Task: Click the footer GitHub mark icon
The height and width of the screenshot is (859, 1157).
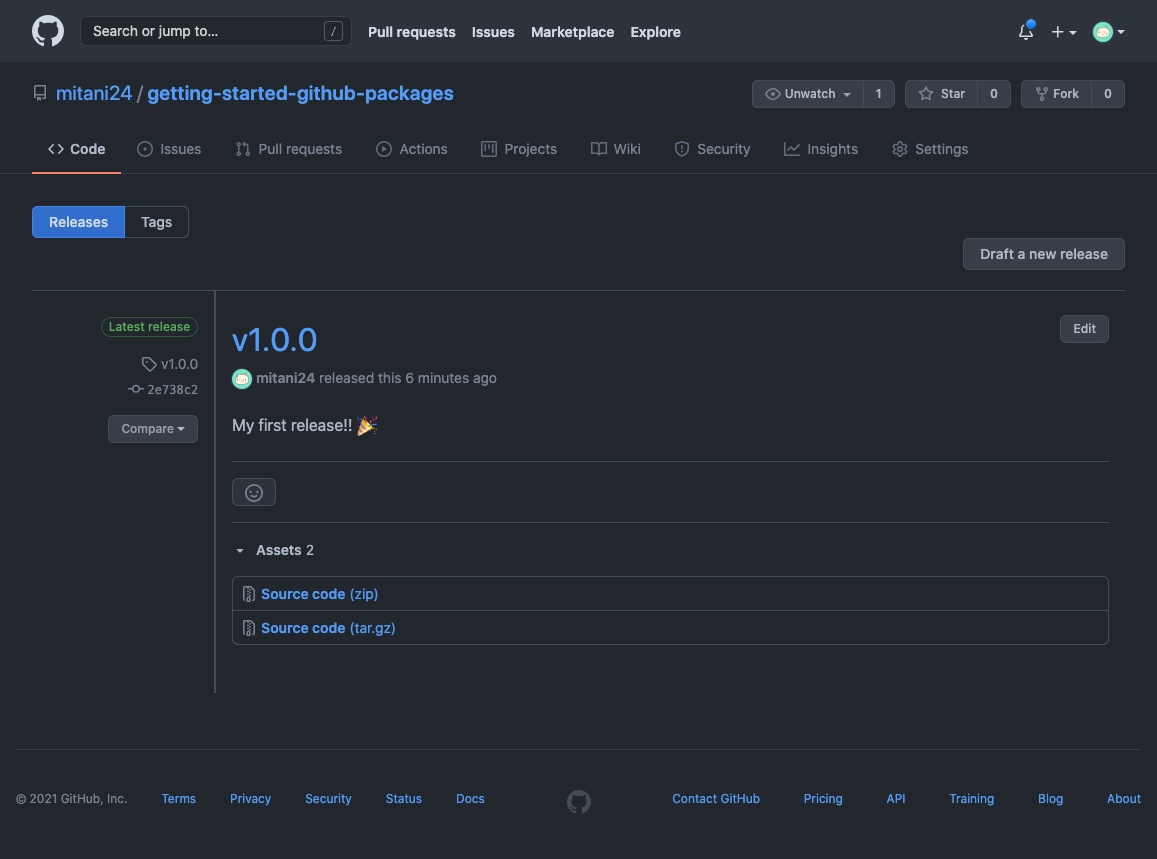Action: [x=578, y=801]
